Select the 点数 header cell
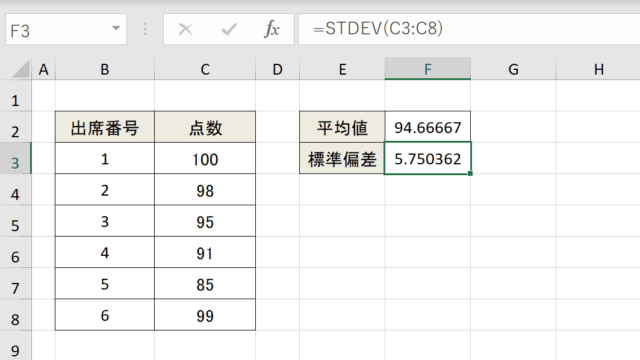The height and width of the screenshot is (360, 640). (205, 127)
